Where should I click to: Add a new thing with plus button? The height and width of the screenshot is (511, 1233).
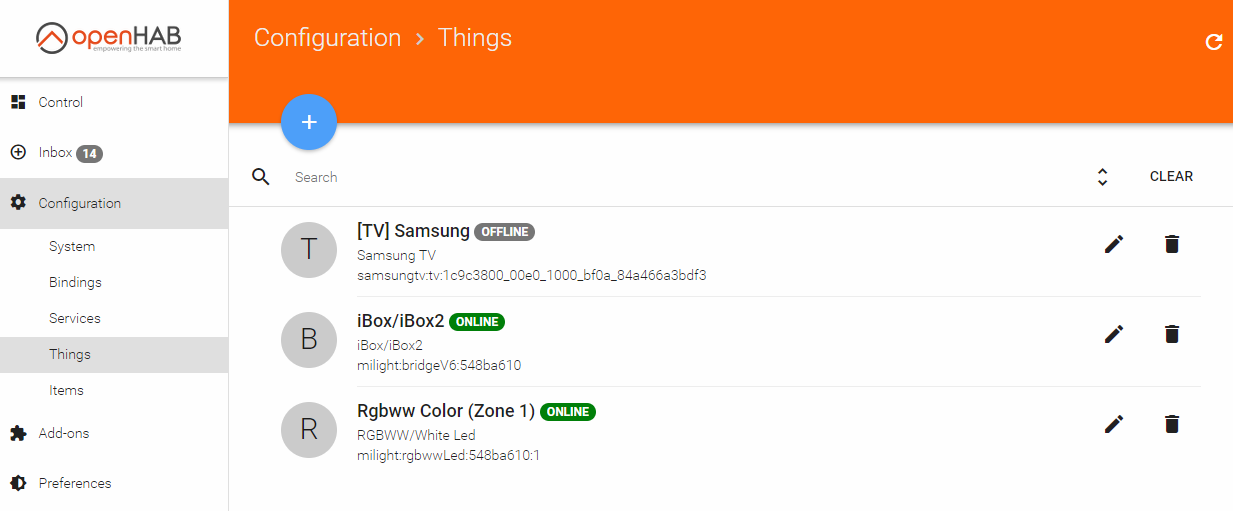pos(309,122)
